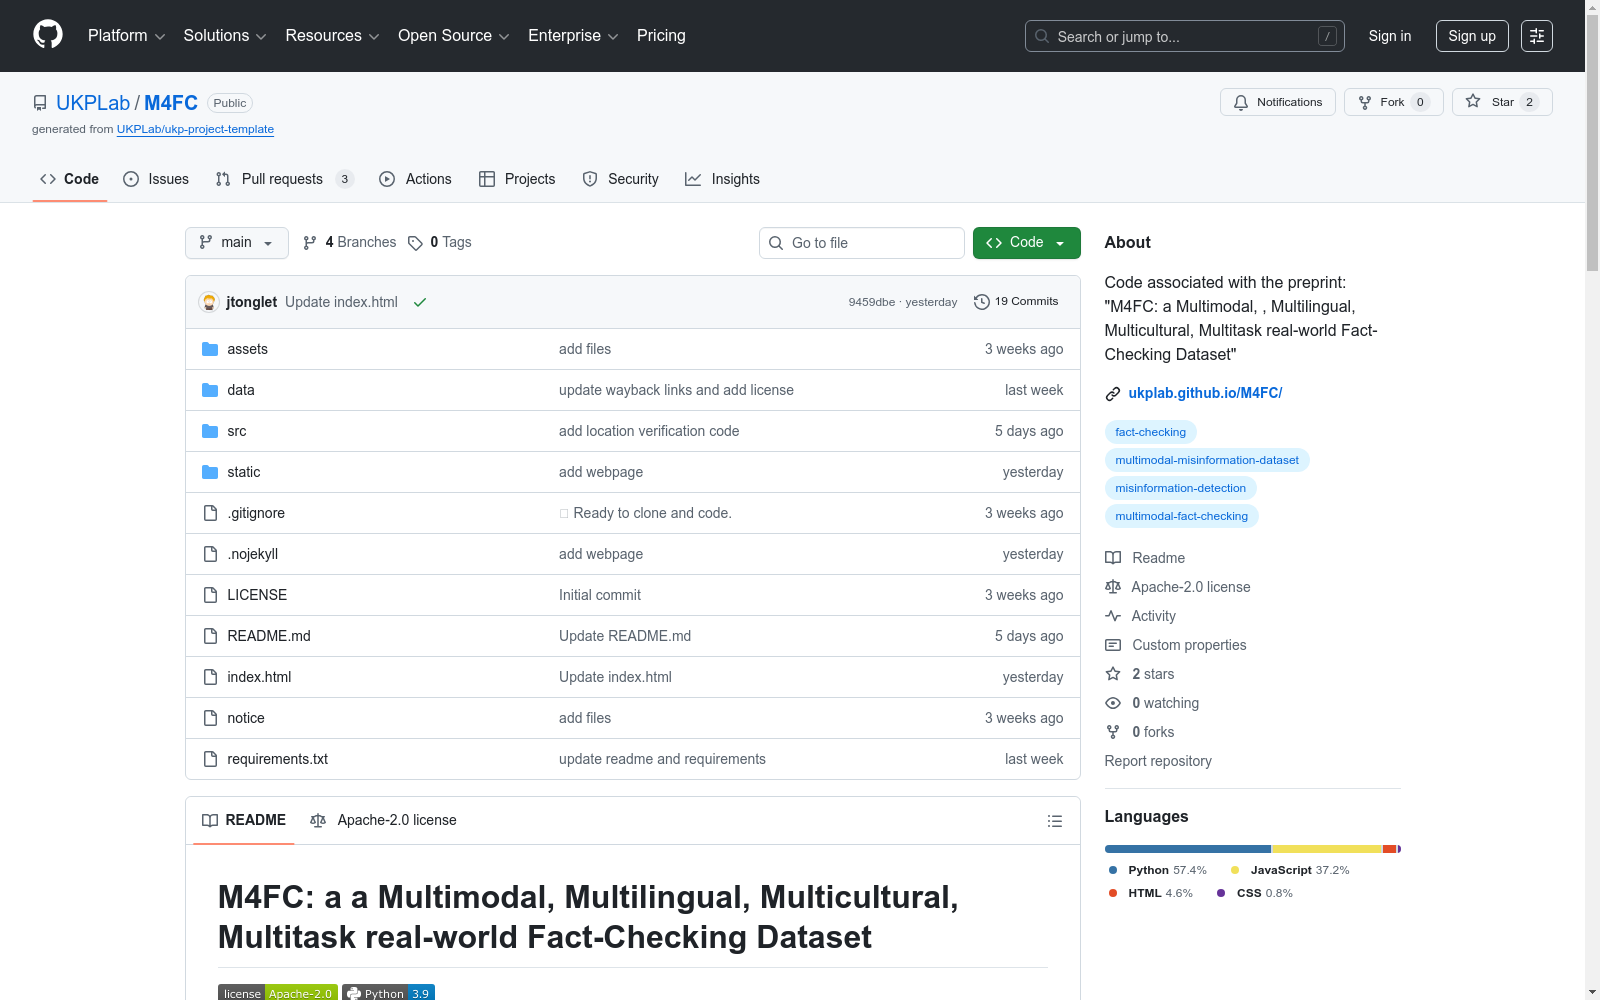Image resolution: width=1600 pixels, height=1000 pixels.
Task: Click the star icon beside 2 stars
Action: click(x=1113, y=674)
